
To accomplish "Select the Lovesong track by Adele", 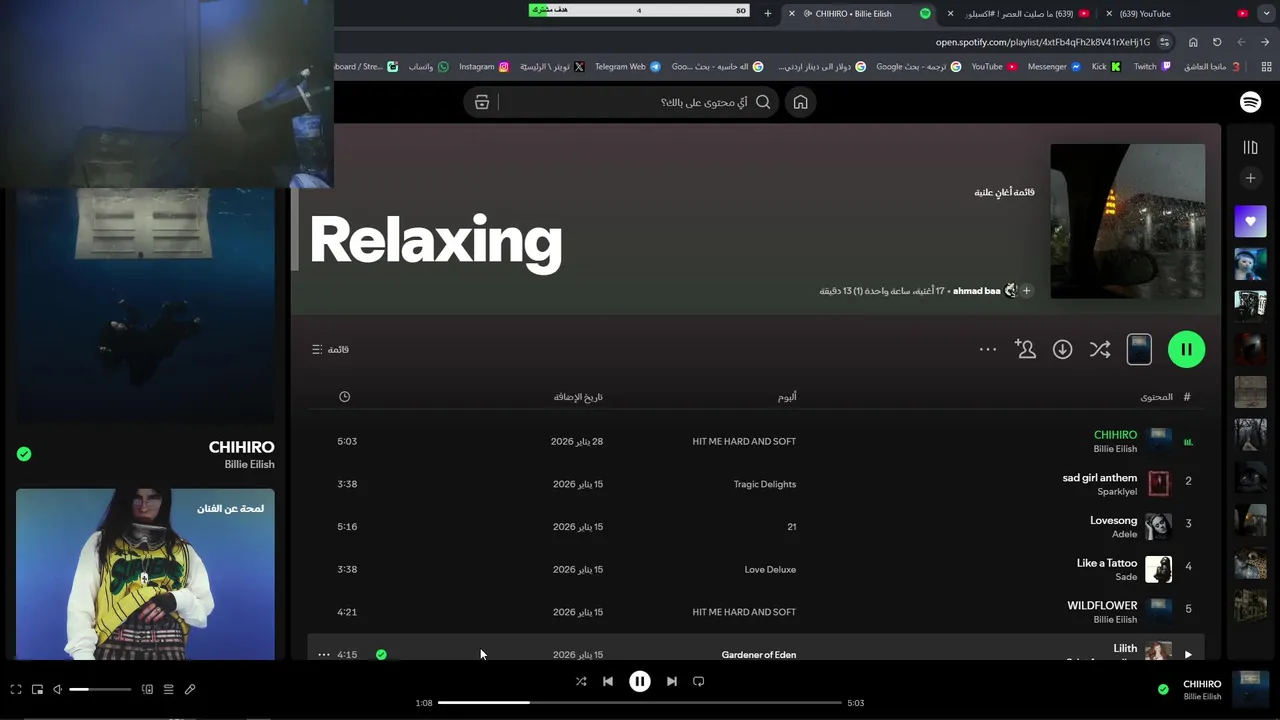I will (x=1113, y=521).
